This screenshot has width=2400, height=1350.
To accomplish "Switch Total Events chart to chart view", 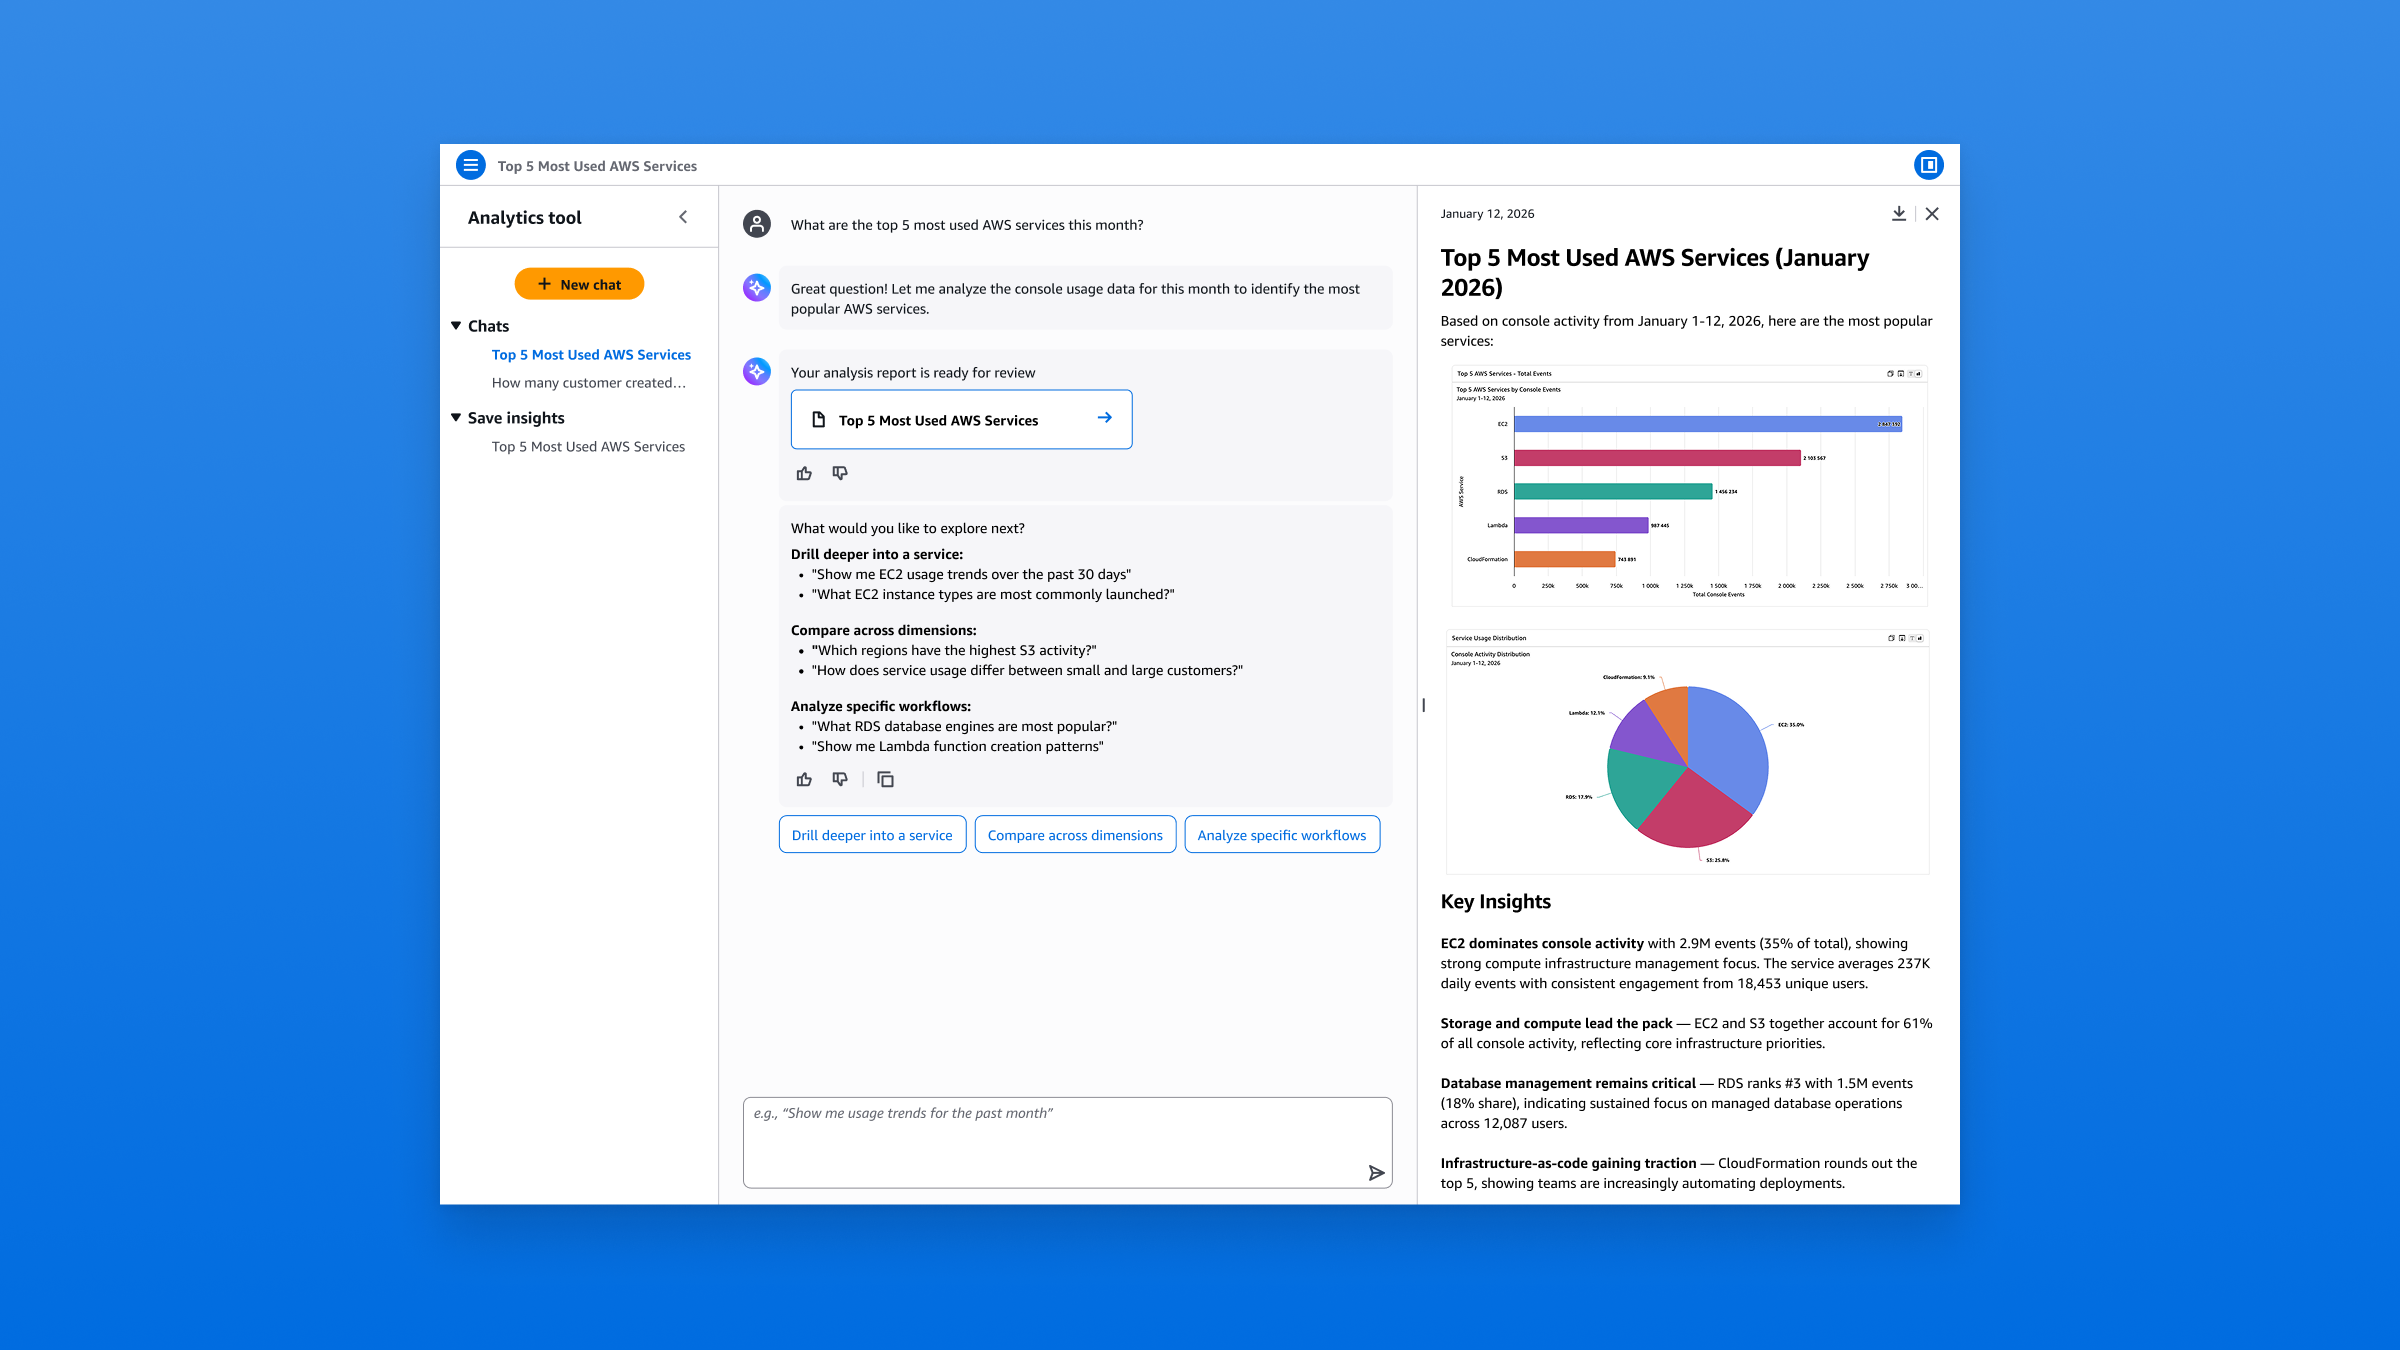I will (x=1918, y=374).
